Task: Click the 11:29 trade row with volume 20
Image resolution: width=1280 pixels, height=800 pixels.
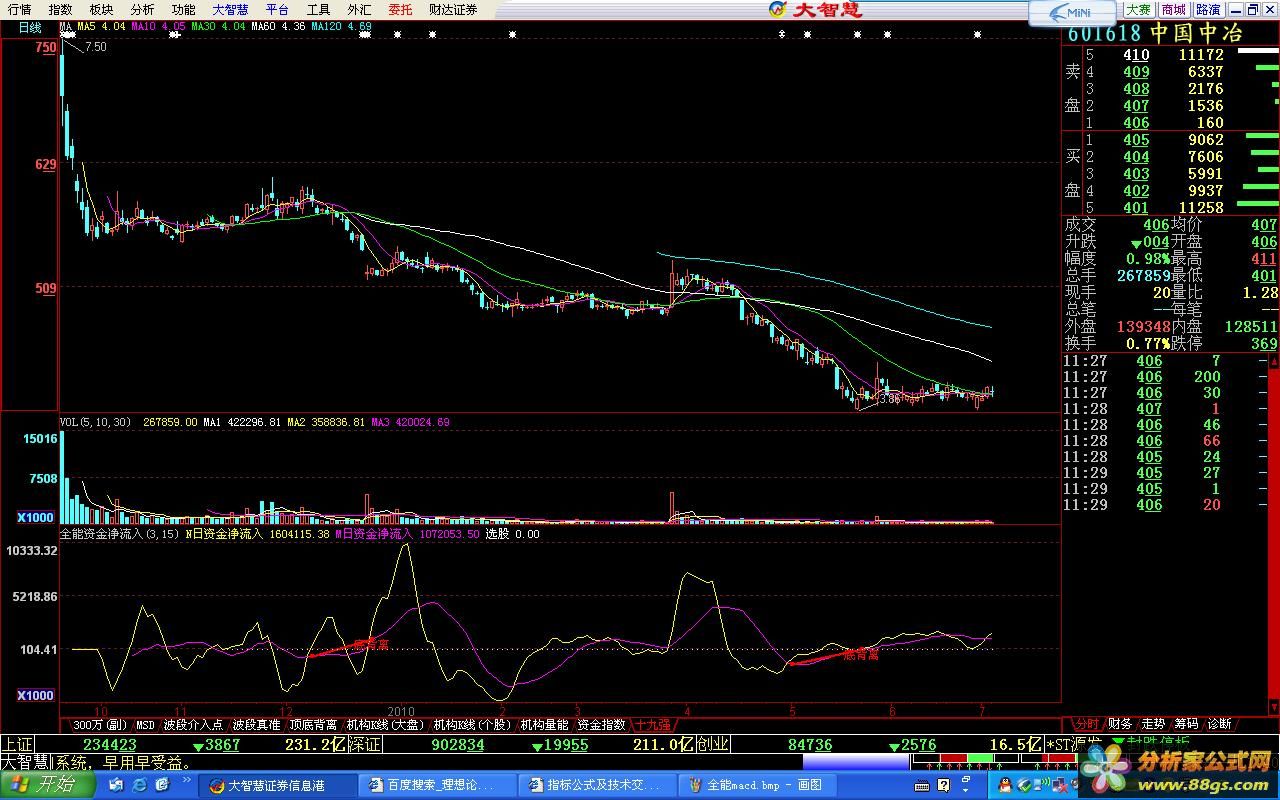Action: [x=1170, y=505]
